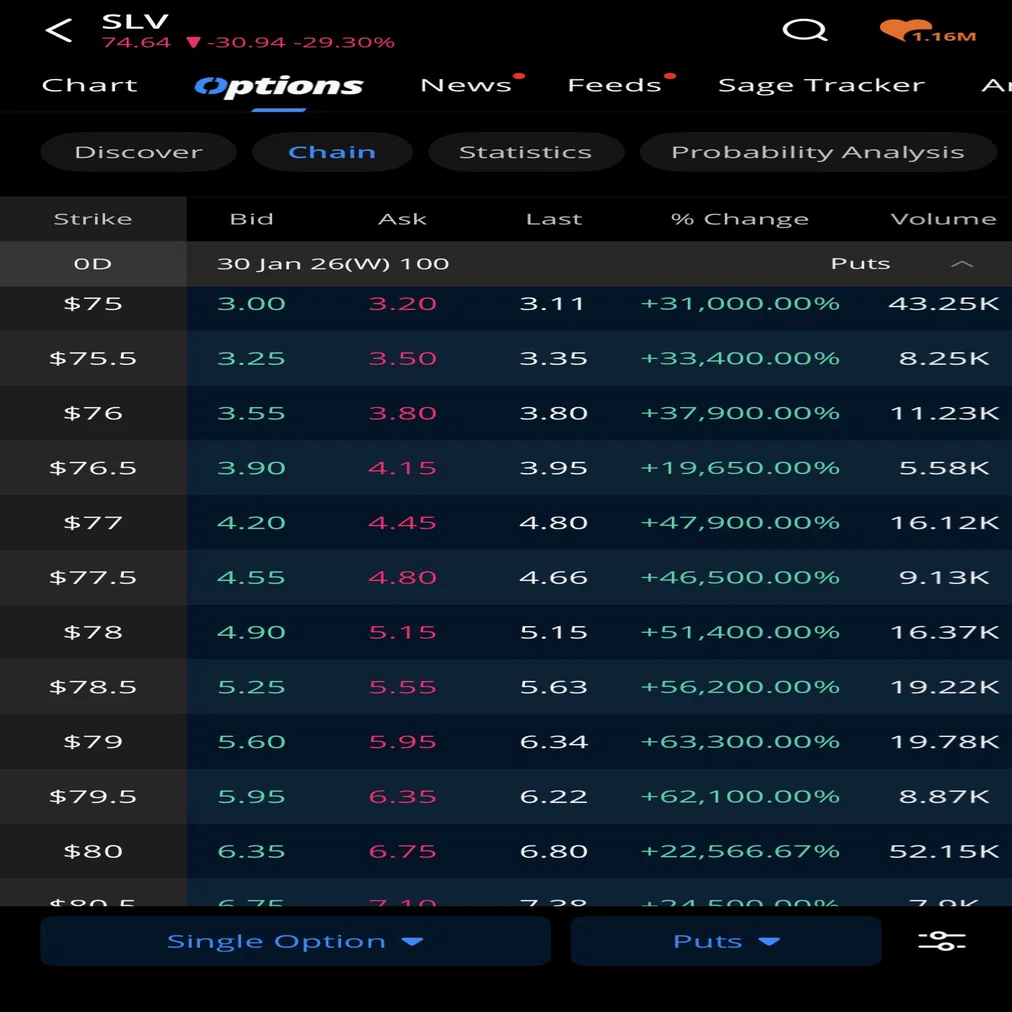Select the $78 strike row
The height and width of the screenshot is (1012, 1012).
[x=506, y=632]
